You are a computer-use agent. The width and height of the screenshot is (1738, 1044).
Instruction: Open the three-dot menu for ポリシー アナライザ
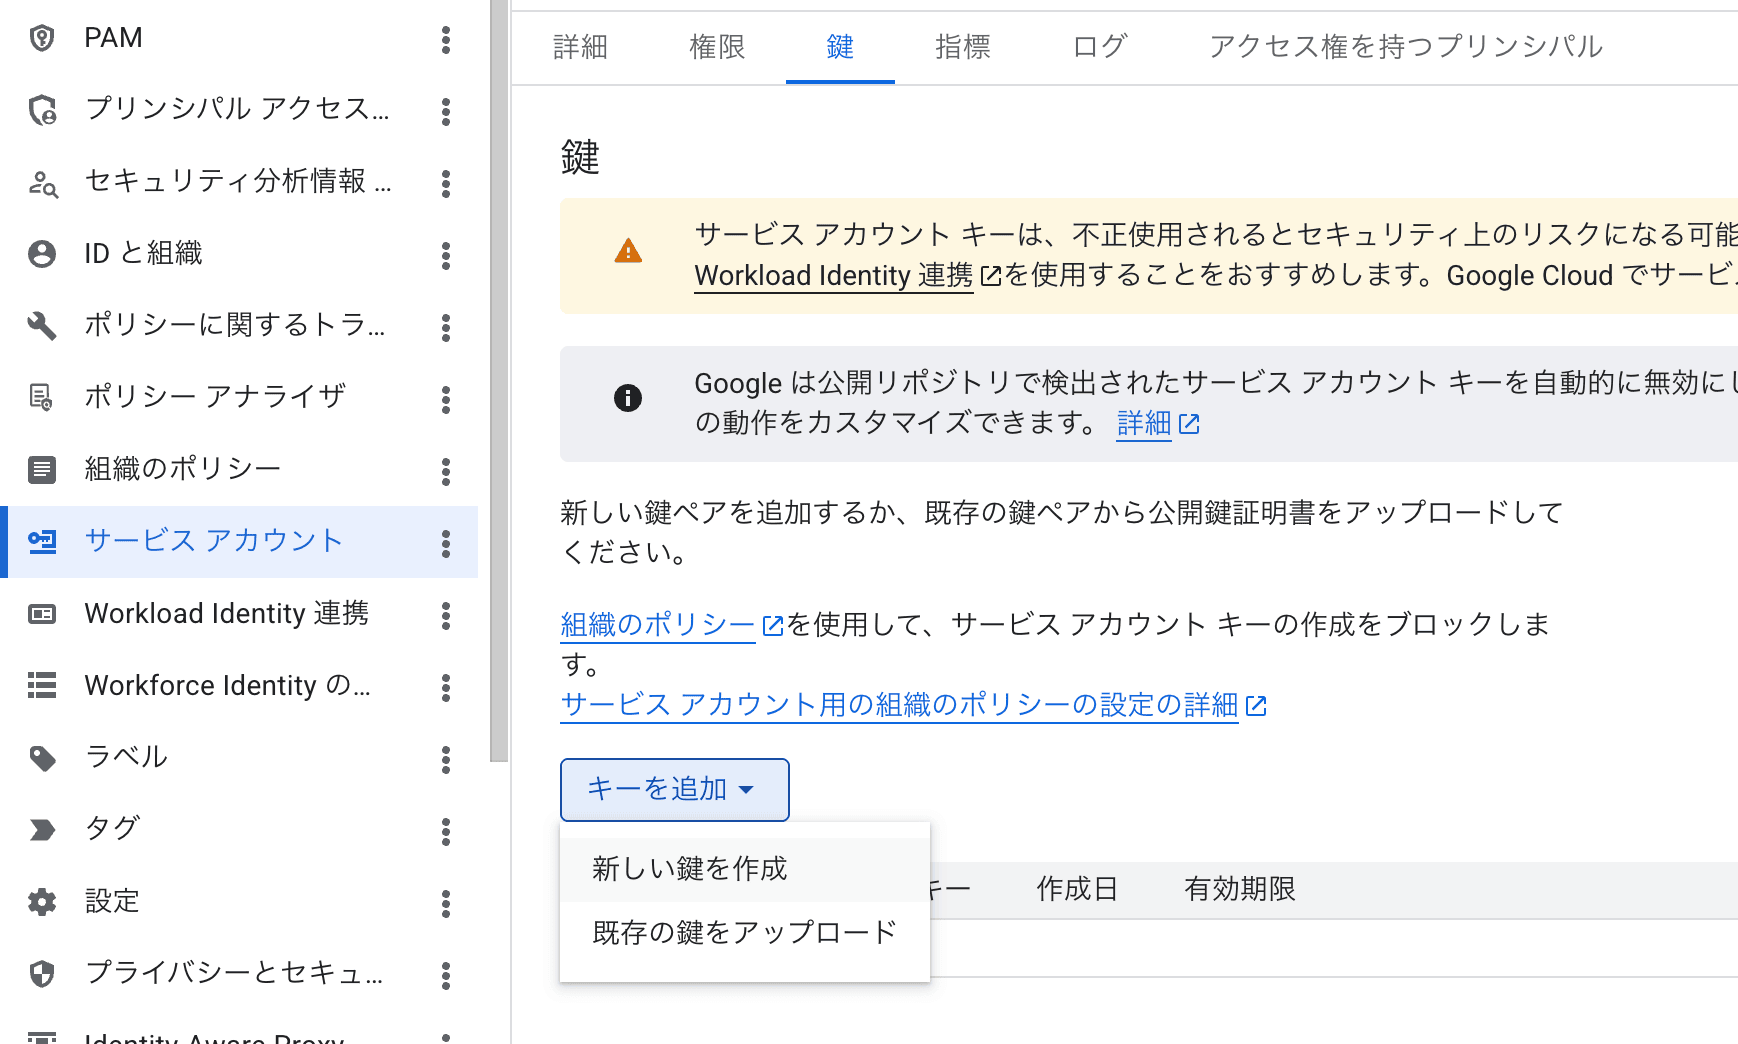446,400
